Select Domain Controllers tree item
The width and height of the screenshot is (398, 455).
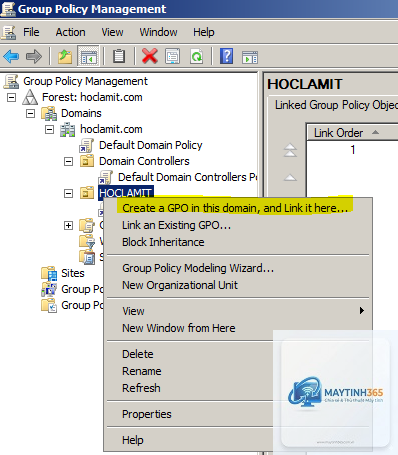(x=144, y=161)
